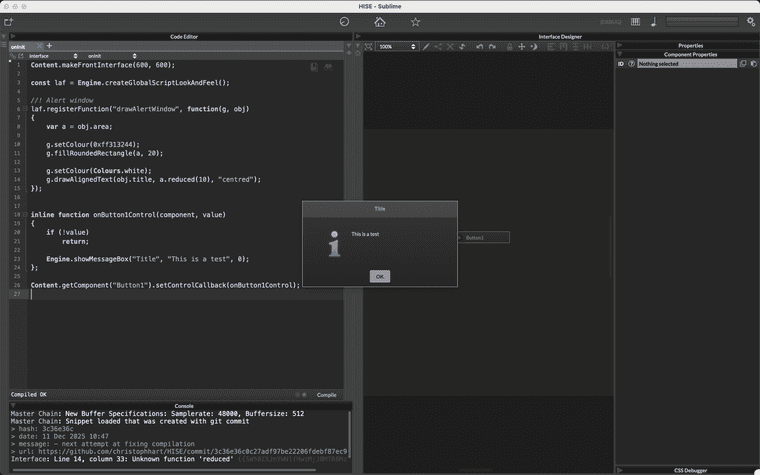Open settings gears icon in top bar
This screenshot has height=475, width=760.
coord(751,22)
